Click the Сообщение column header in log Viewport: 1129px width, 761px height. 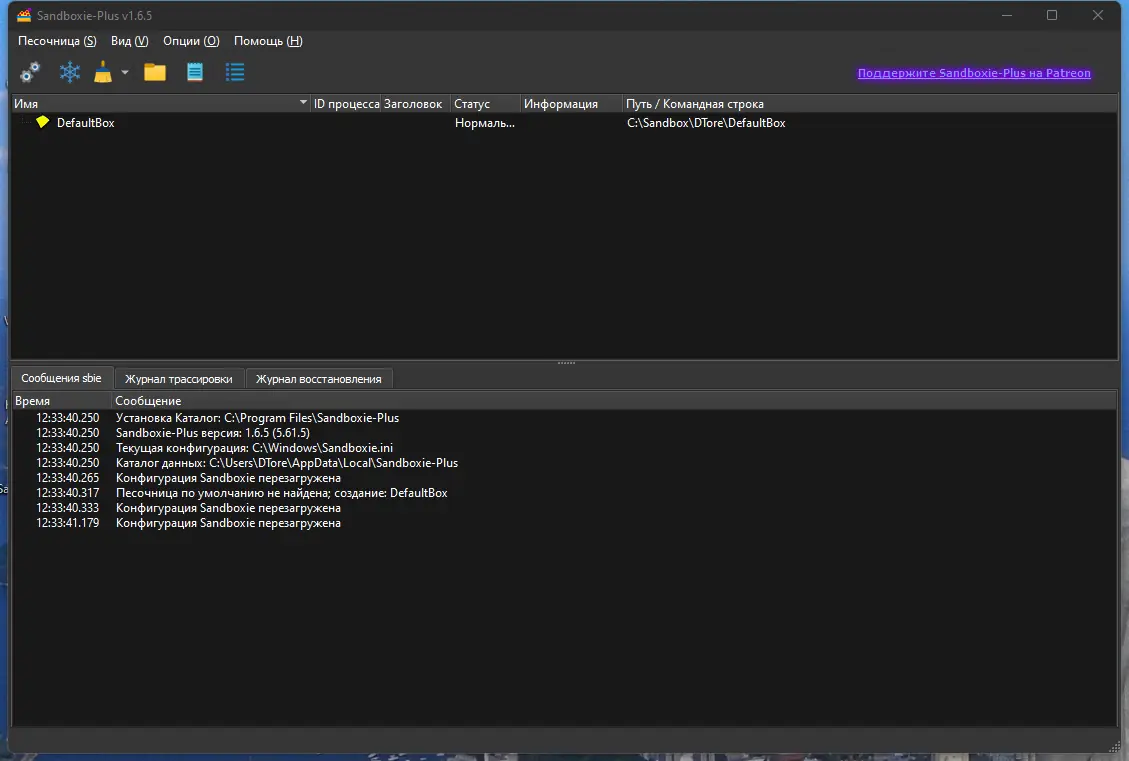click(615, 401)
